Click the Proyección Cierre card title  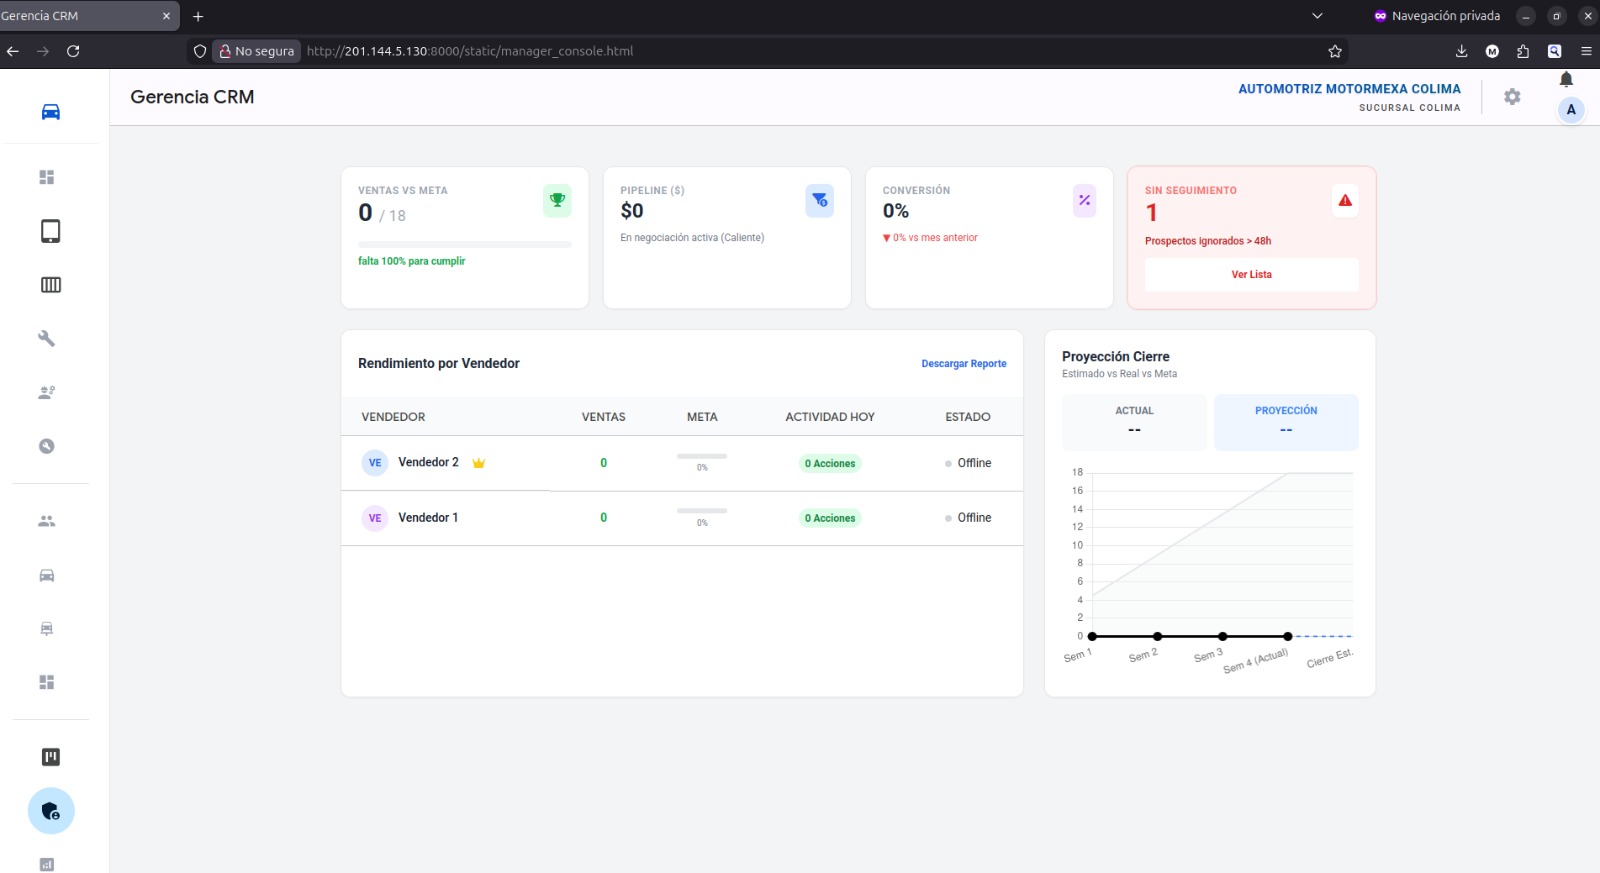1116,356
